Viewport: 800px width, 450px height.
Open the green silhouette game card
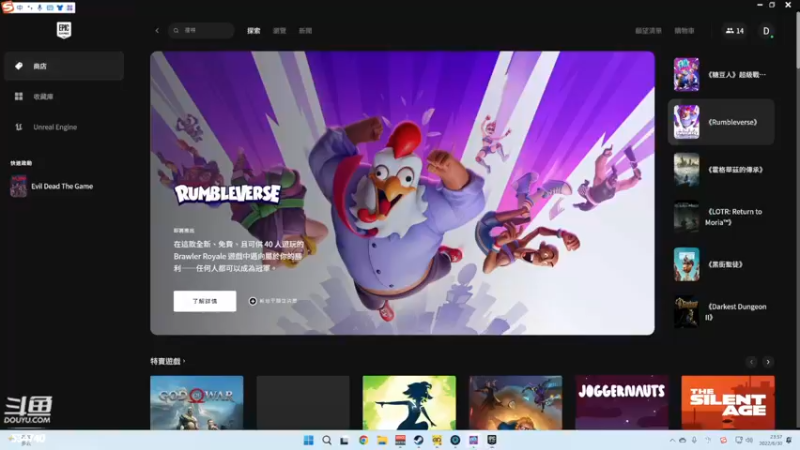(409, 403)
